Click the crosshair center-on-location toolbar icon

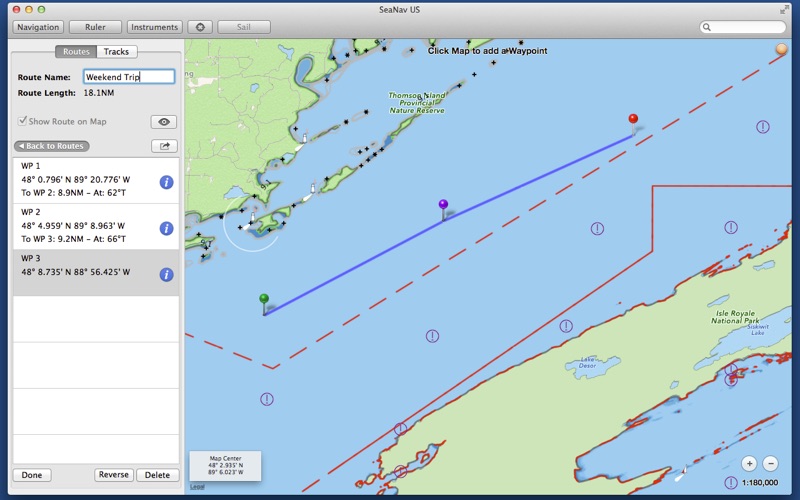pyautogui.click(x=200, y=27)
